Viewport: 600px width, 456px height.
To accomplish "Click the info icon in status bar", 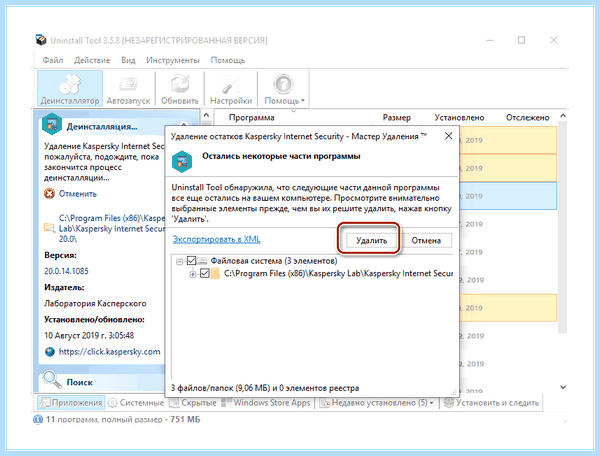I will pos(38,420).
